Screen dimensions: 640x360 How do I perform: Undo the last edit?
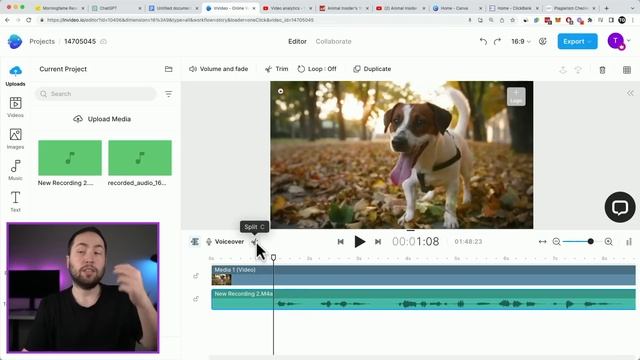coord(483,41)
